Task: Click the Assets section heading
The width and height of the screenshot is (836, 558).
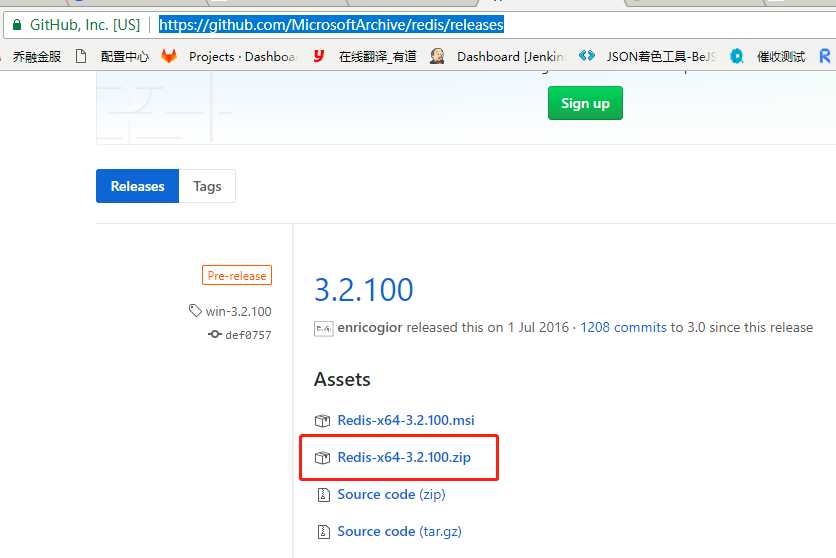Action: 342,379
